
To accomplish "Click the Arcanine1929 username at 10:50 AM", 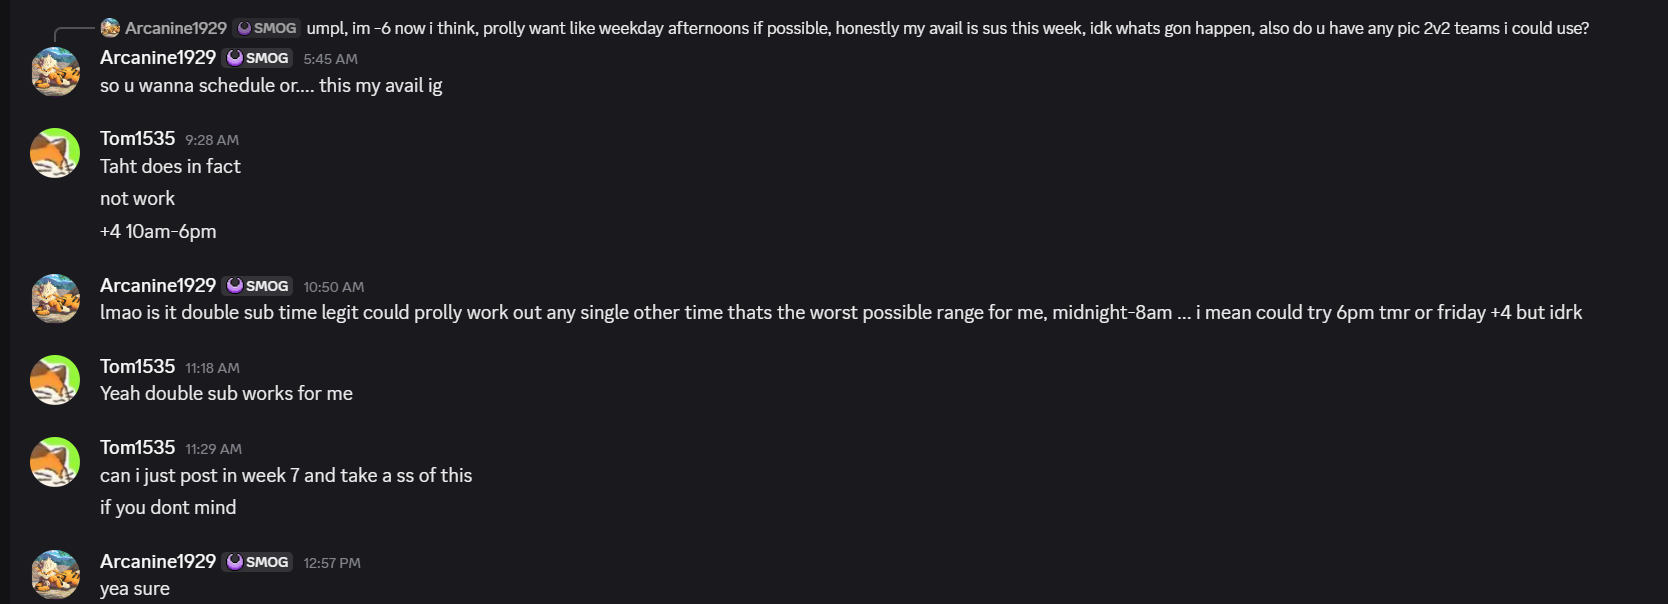I will (158, 286).
